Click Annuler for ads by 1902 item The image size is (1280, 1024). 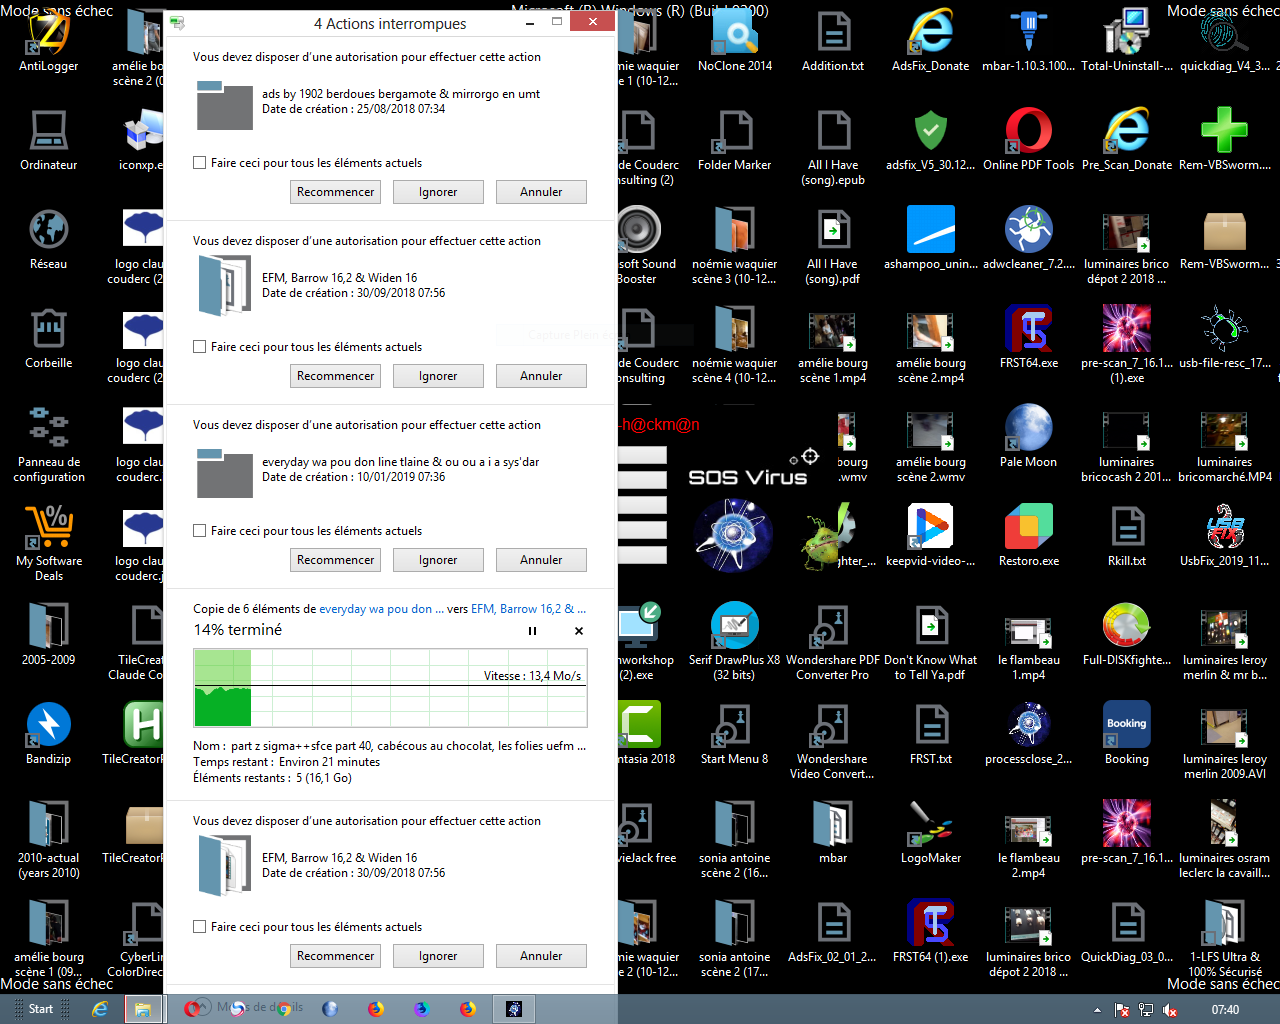click(x=541, y=192)
